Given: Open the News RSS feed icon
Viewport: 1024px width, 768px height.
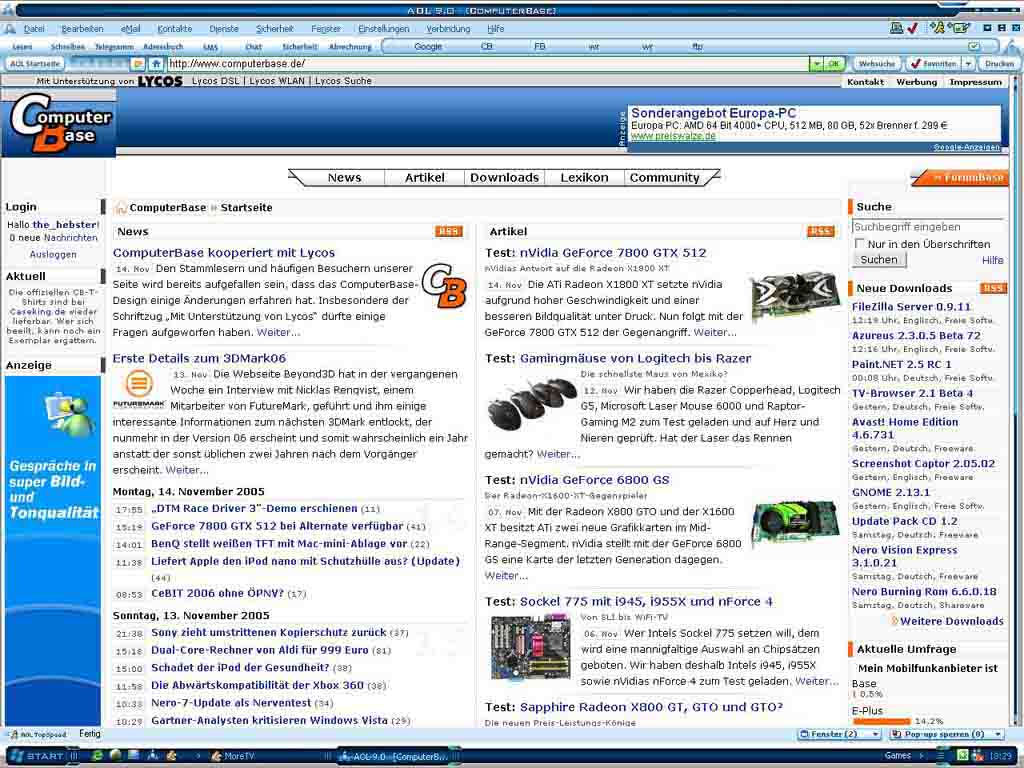Looking at the screenshot, I should tap(449, 231).
